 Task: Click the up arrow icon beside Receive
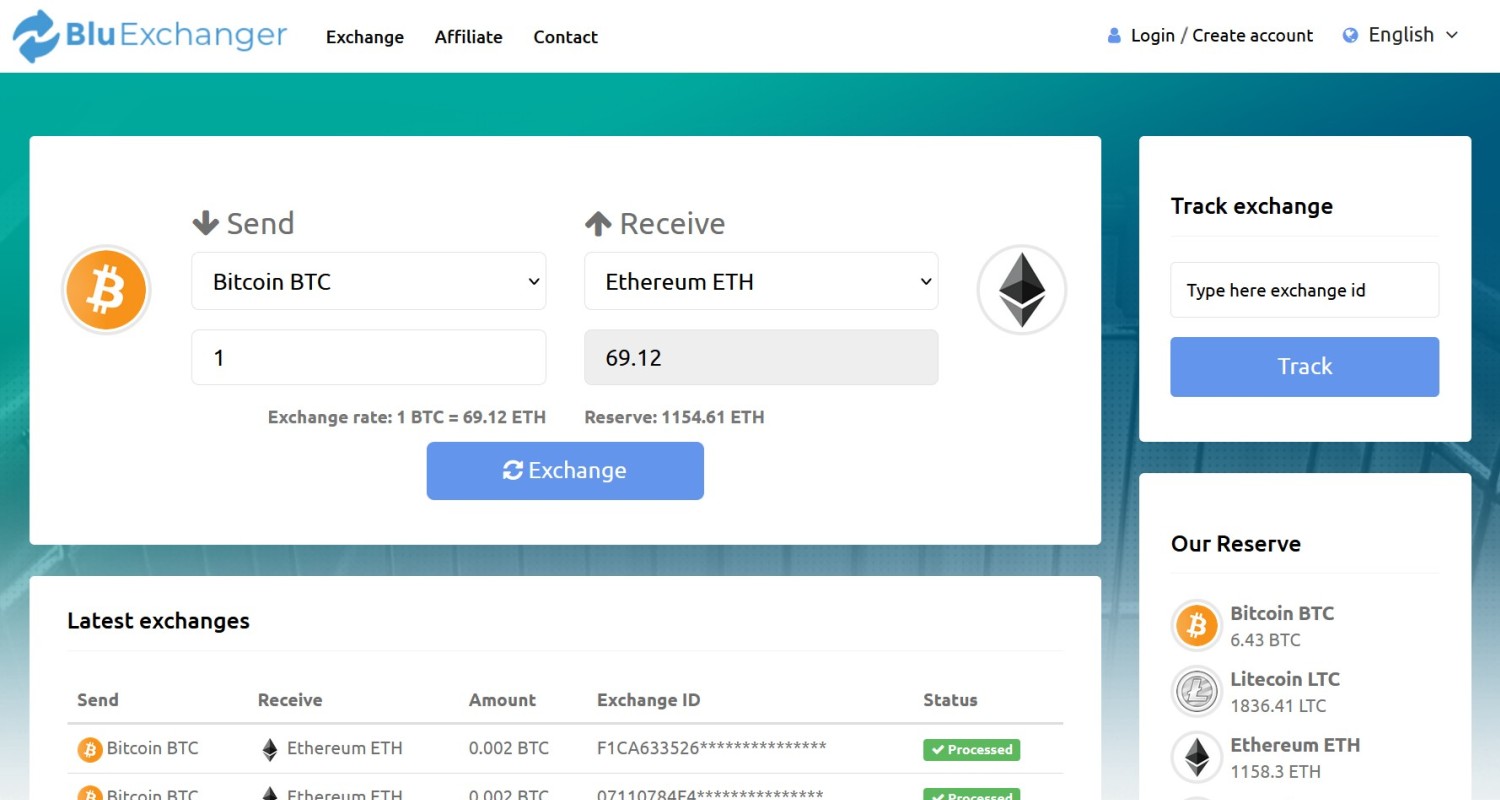point(598,223)
